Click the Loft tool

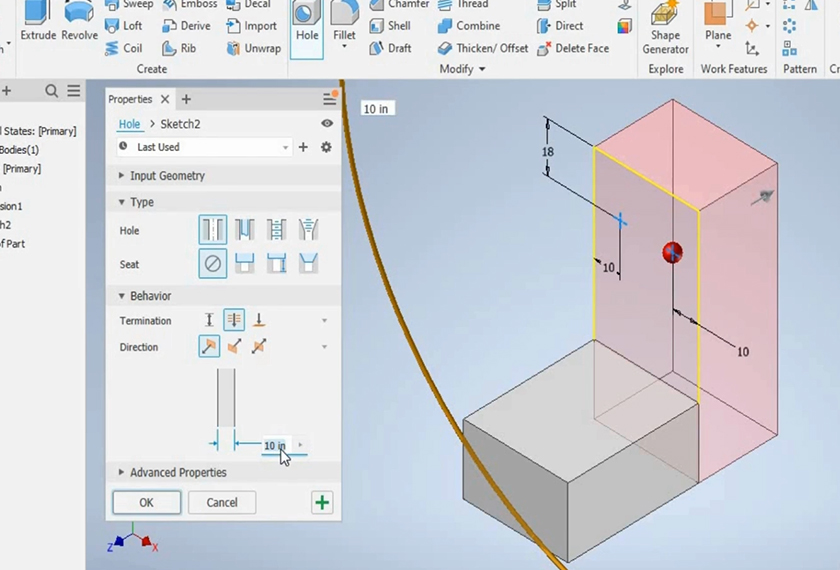pos(123,26)
